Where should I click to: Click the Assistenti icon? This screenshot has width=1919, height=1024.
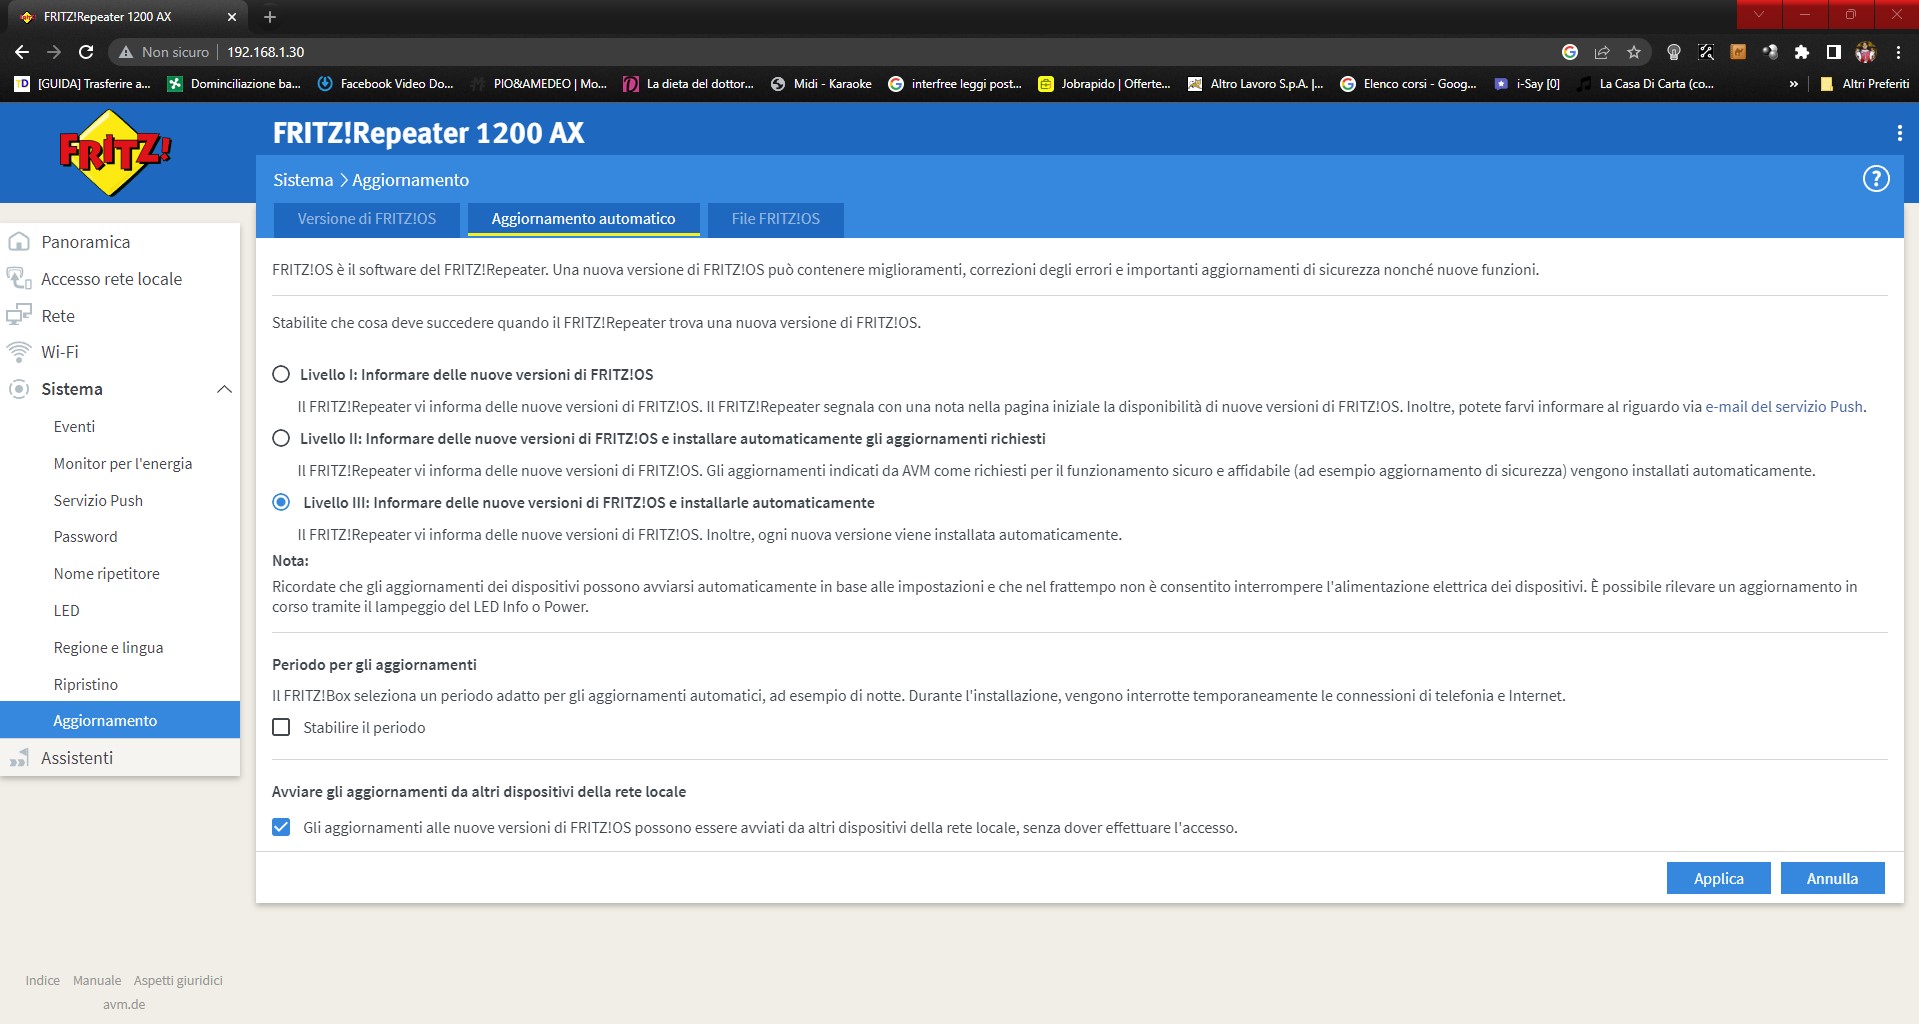tap(19, 758)
